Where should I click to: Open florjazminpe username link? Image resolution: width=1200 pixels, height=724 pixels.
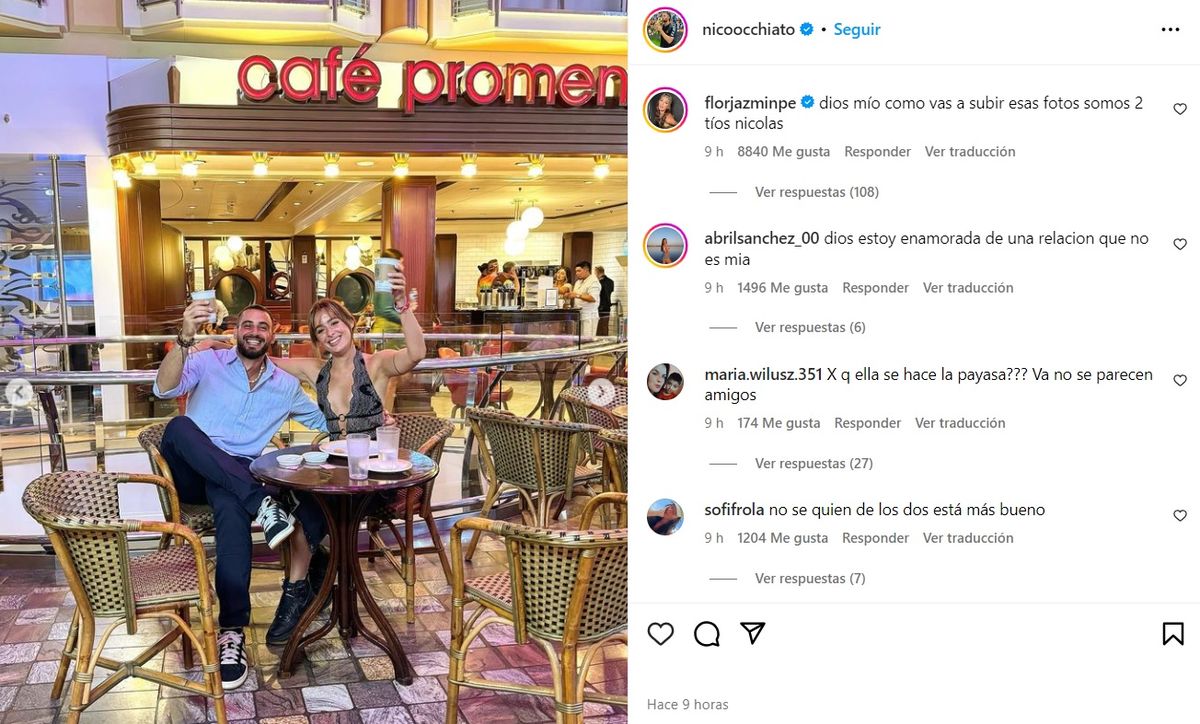pos(749,103)
